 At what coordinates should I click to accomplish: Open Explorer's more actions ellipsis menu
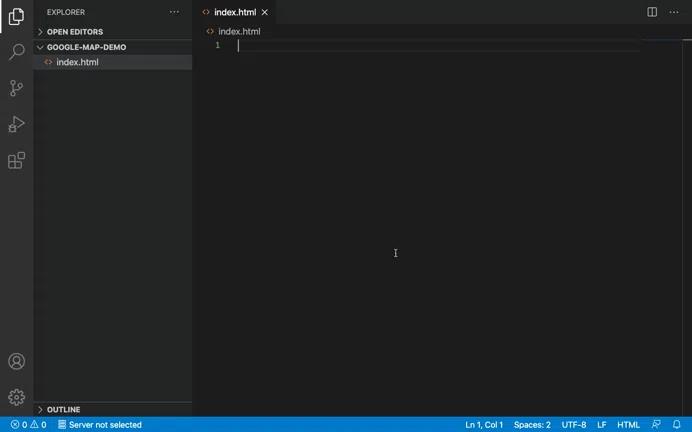pos(175,12)
